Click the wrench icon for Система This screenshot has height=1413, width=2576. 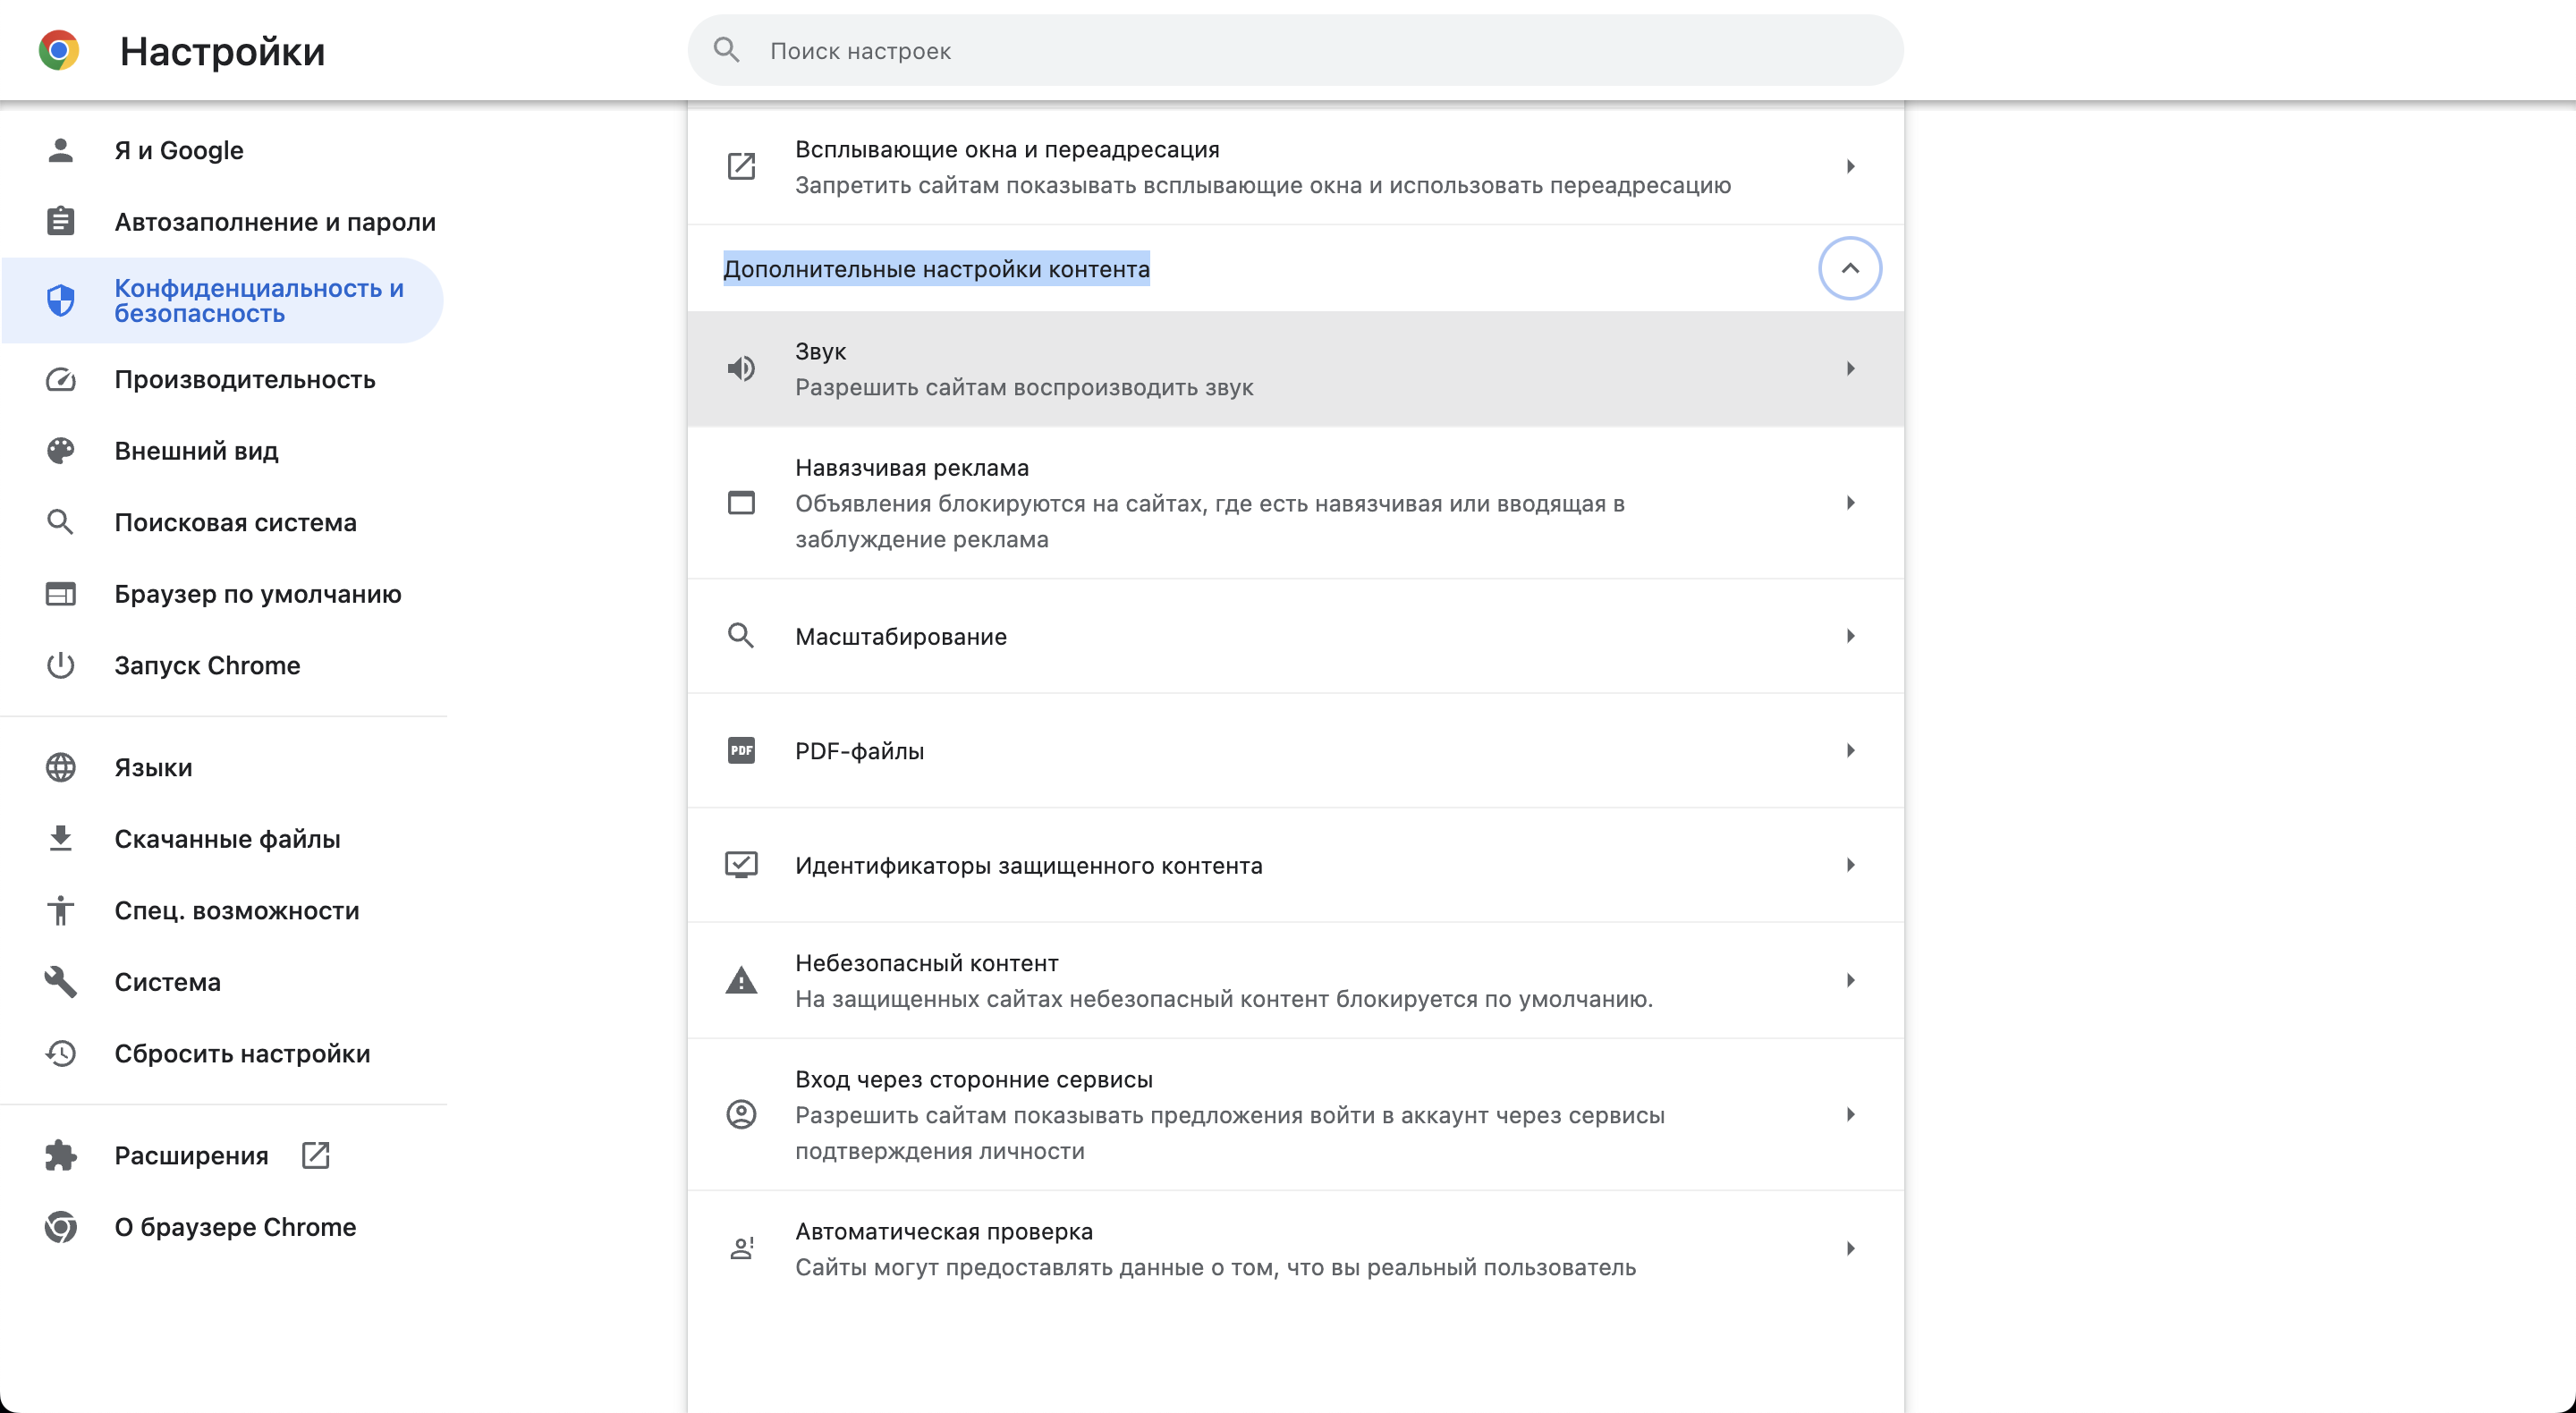click(x=61, y=982)
